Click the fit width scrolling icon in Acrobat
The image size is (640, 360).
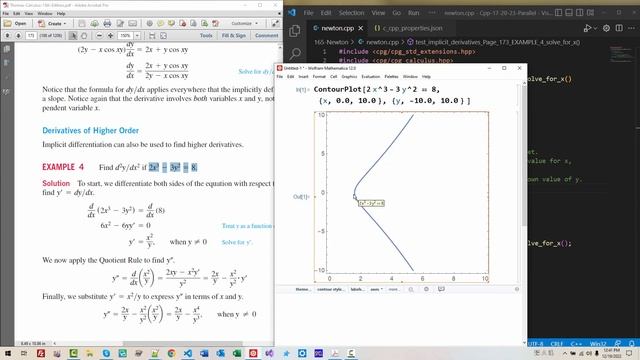coord(152,36)
